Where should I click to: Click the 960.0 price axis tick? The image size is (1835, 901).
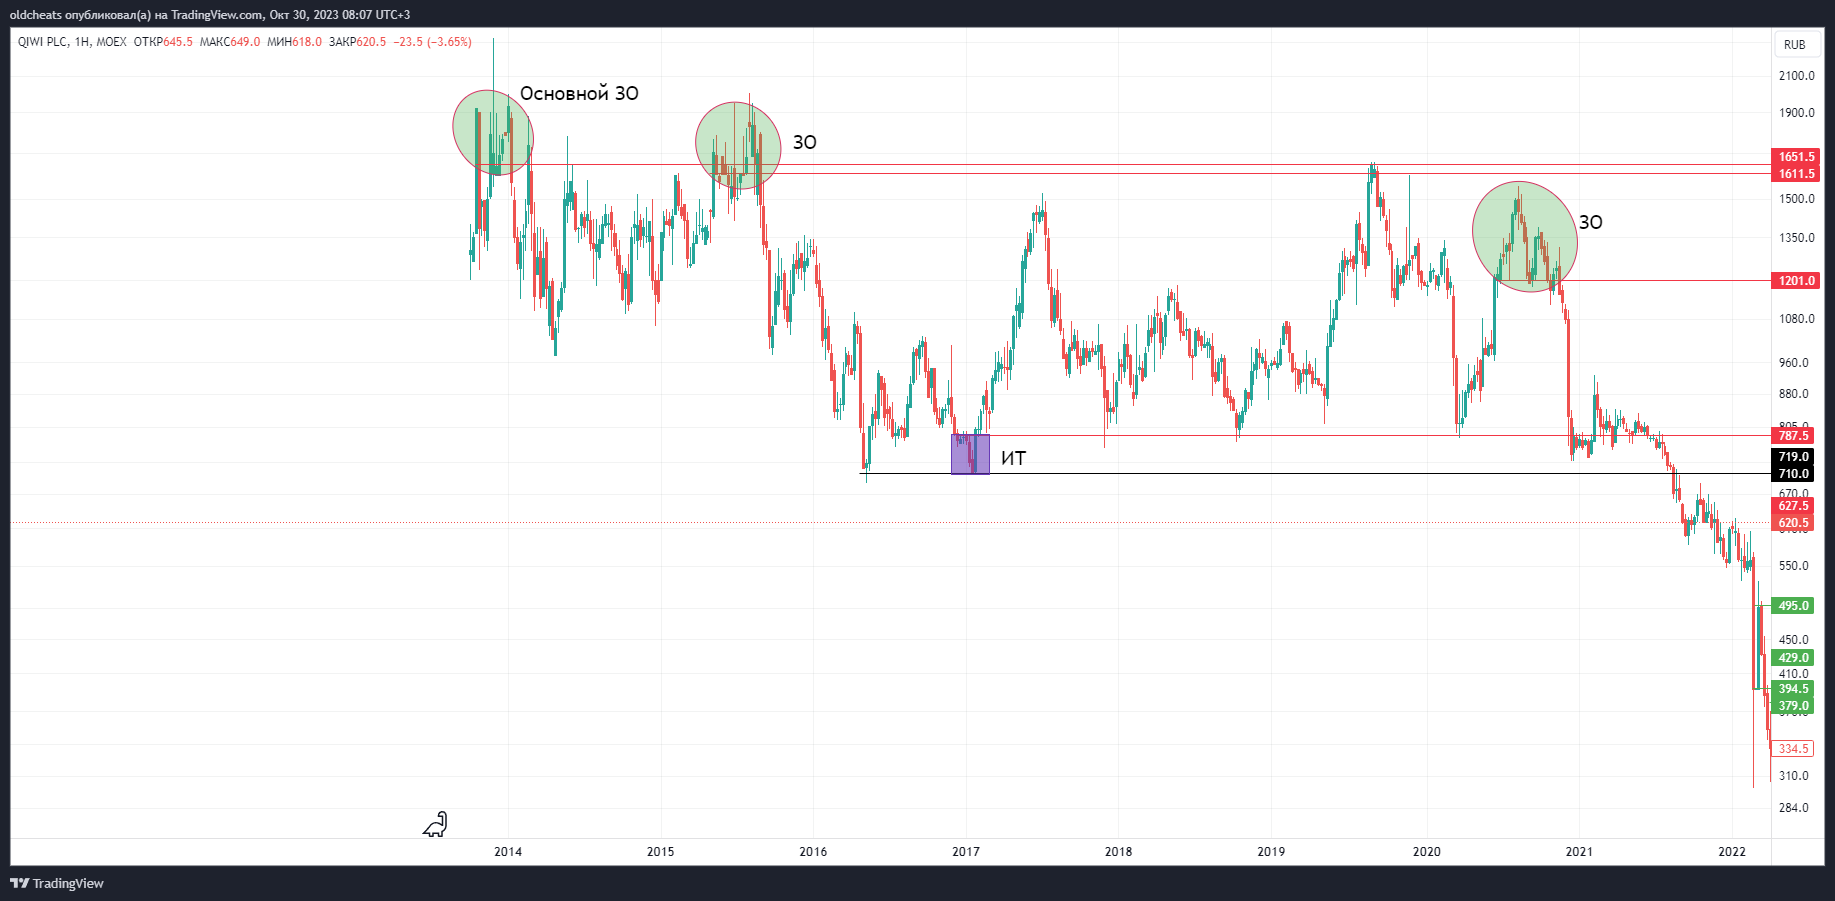(1794, 363)
